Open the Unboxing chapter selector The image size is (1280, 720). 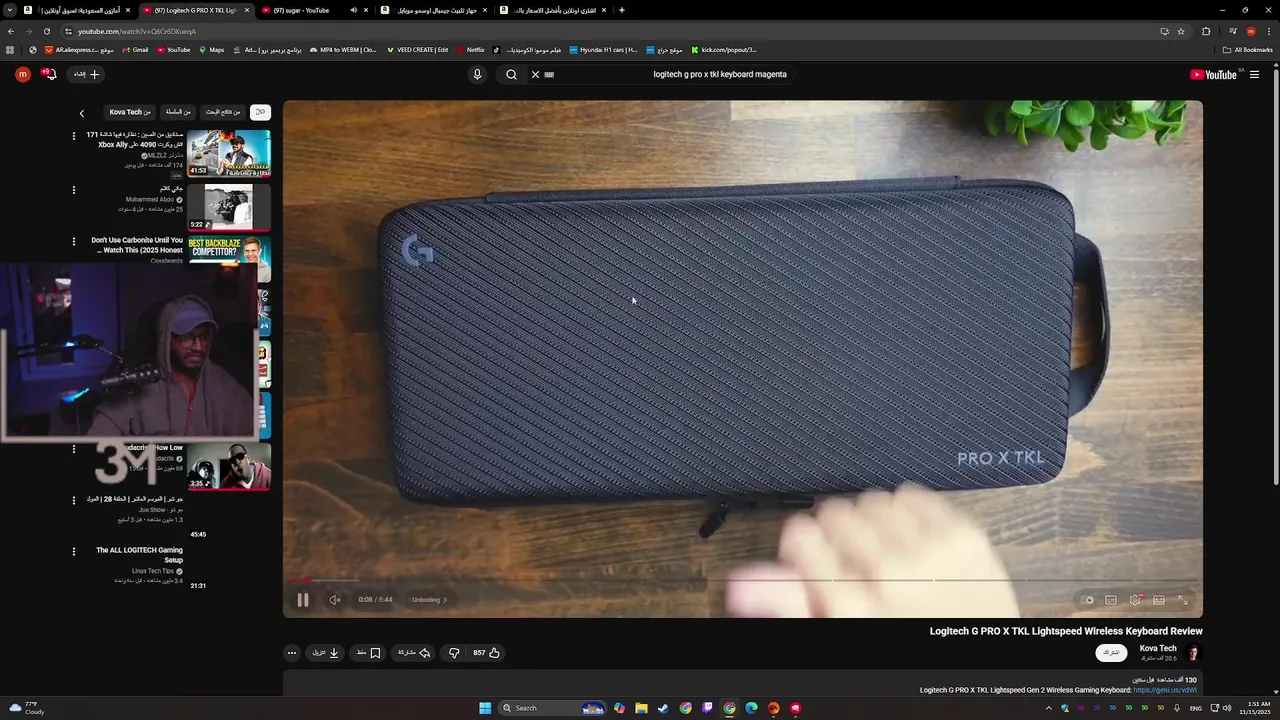tap(429, 600)
